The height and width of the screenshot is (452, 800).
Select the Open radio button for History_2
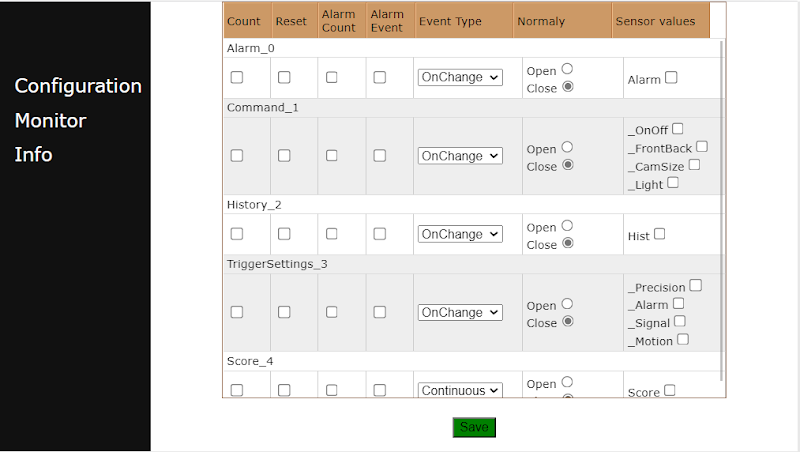coord(567,225)
